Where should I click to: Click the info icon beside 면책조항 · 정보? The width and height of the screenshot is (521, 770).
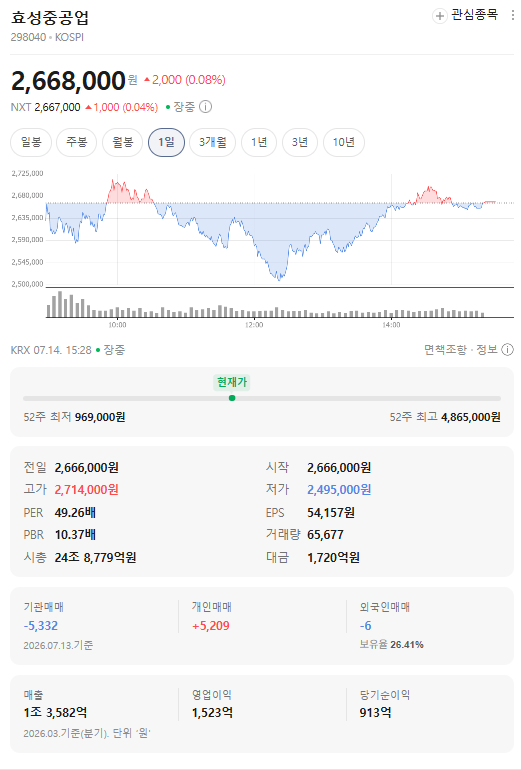pos(507,350)
